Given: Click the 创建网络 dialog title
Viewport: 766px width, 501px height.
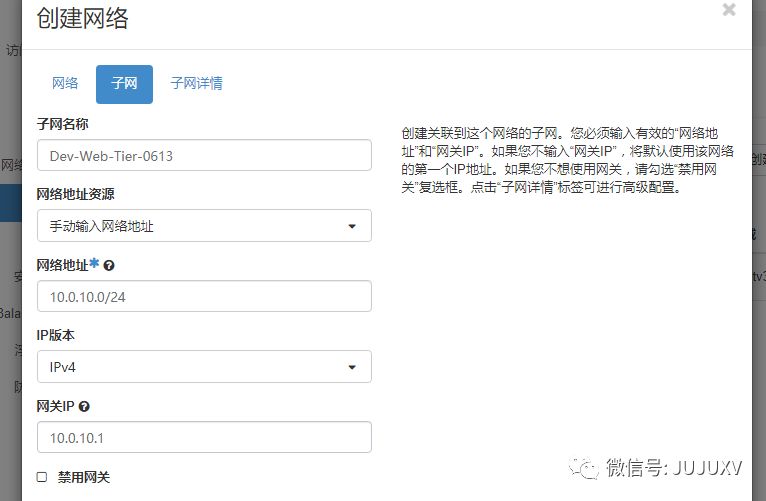Looking at the screenshot, I should pos(82,19).
